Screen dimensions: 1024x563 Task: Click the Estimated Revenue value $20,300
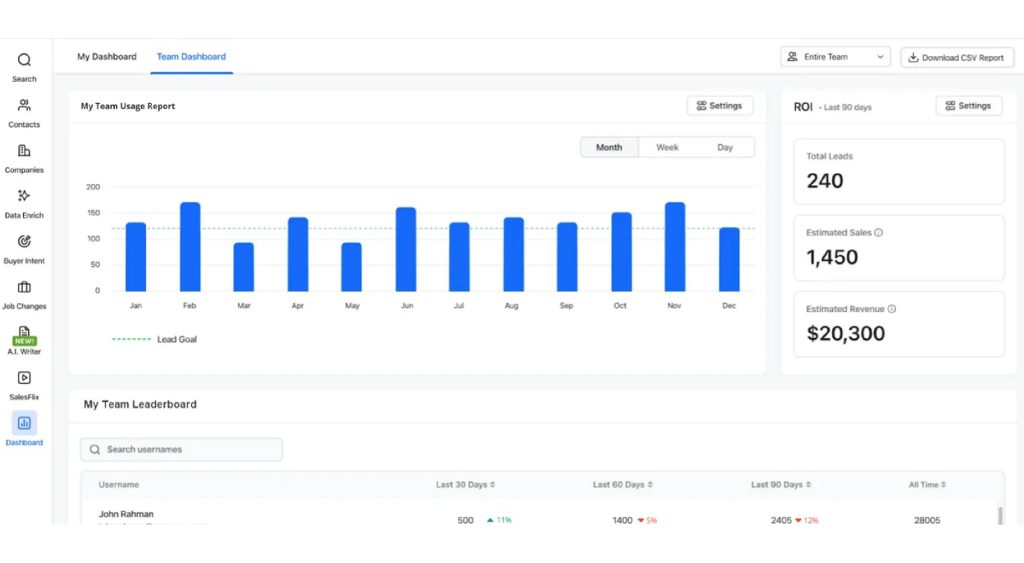coord(846,334)
